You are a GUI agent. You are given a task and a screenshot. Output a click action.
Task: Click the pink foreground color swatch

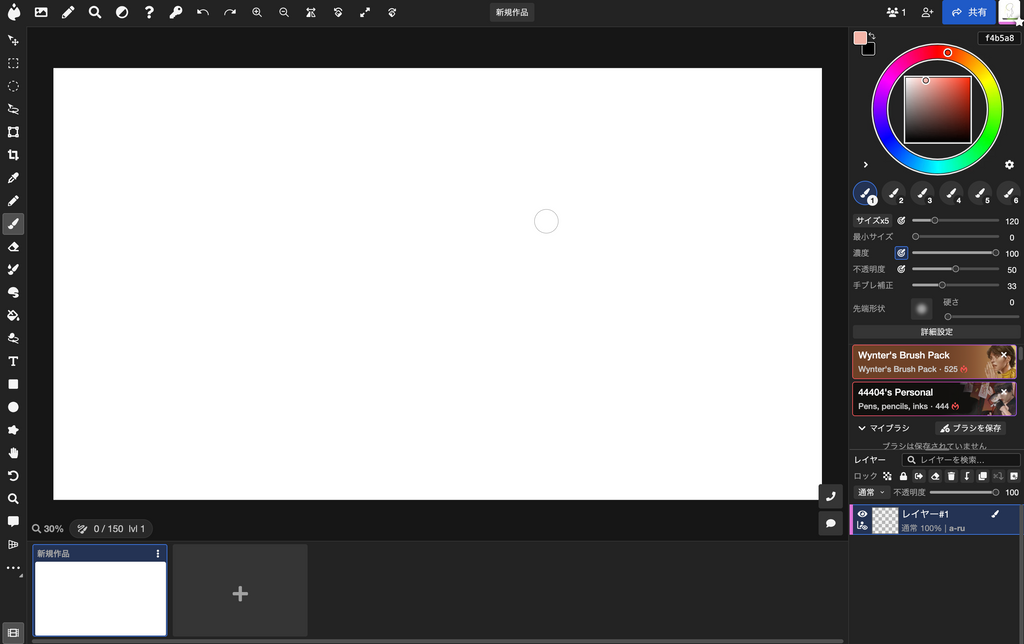[x=859, y=38]
